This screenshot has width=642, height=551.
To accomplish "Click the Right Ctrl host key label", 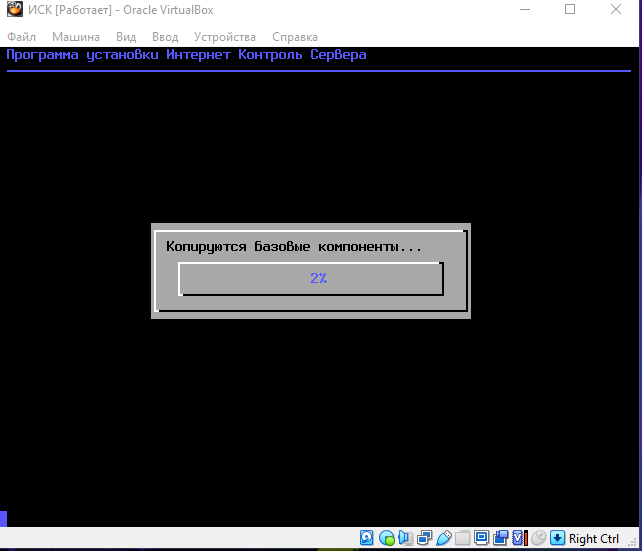I will point(594,539).
